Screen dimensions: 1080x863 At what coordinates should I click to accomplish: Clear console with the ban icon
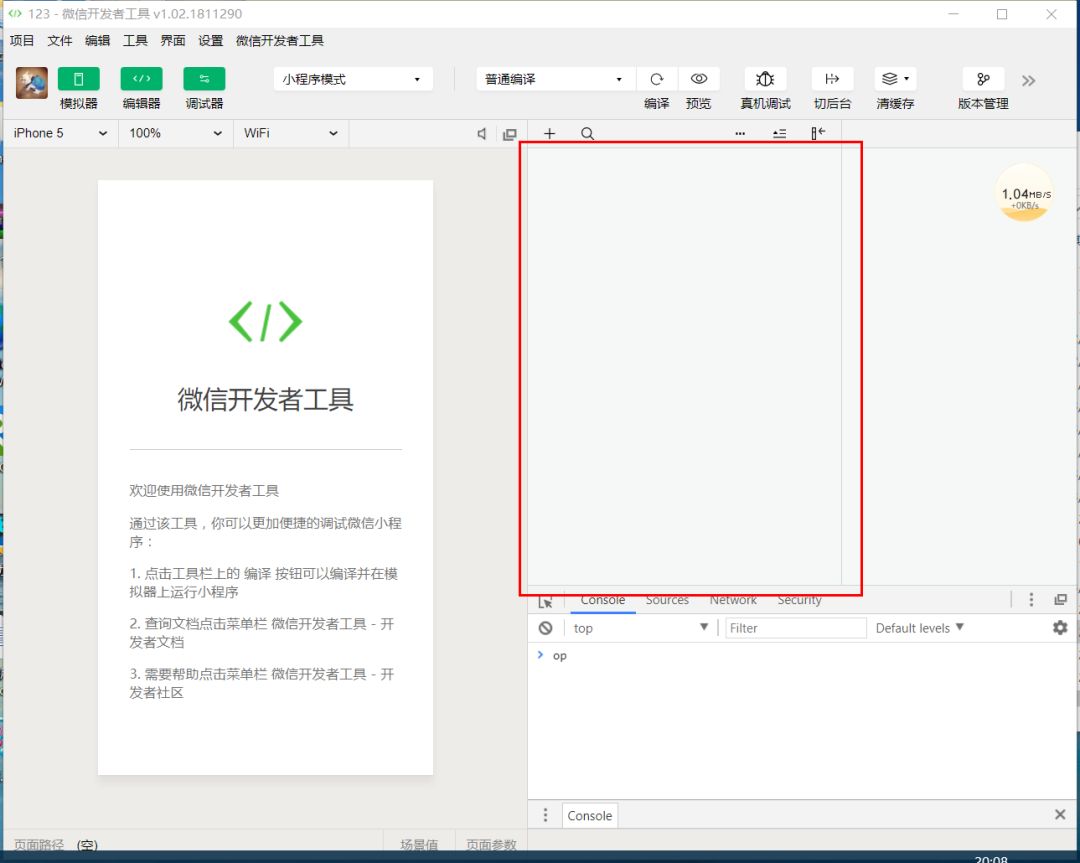point(546,628)
